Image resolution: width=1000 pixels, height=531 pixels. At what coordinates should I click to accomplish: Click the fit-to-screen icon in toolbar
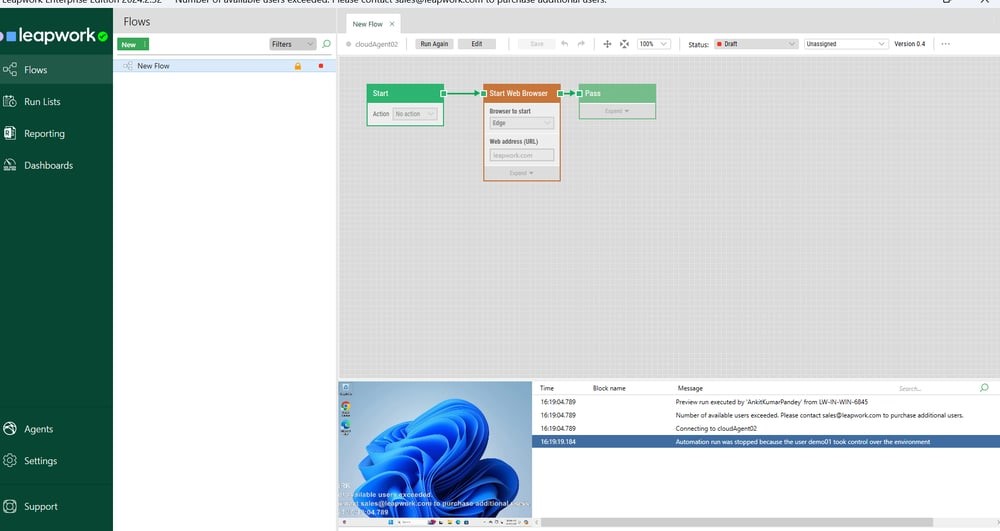(x=624, y=44)
